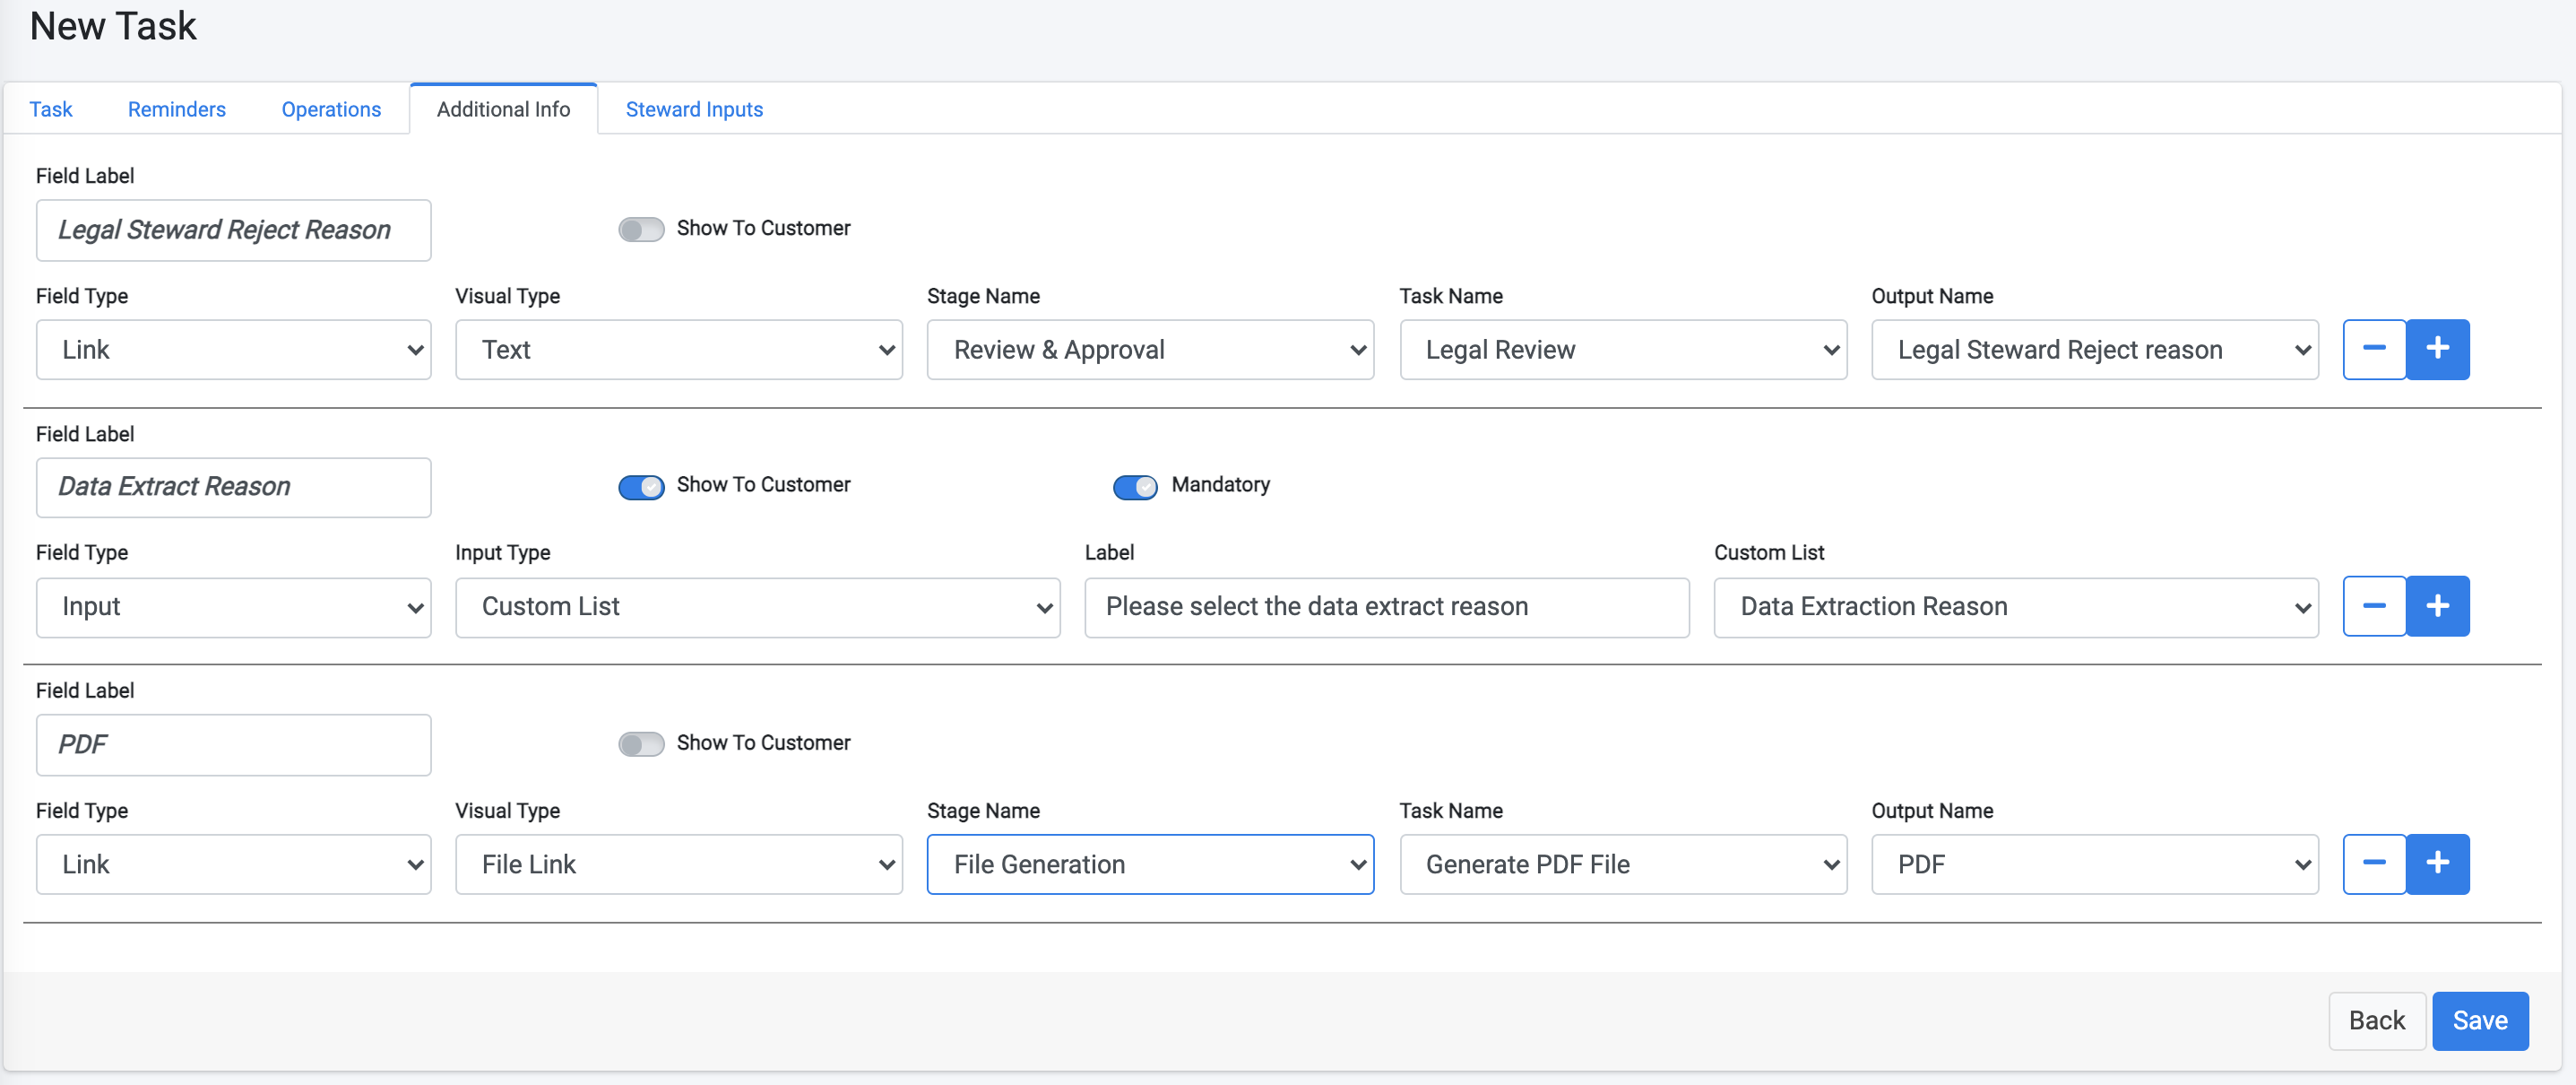Add a new field after the PDF row

[2438, 864]
